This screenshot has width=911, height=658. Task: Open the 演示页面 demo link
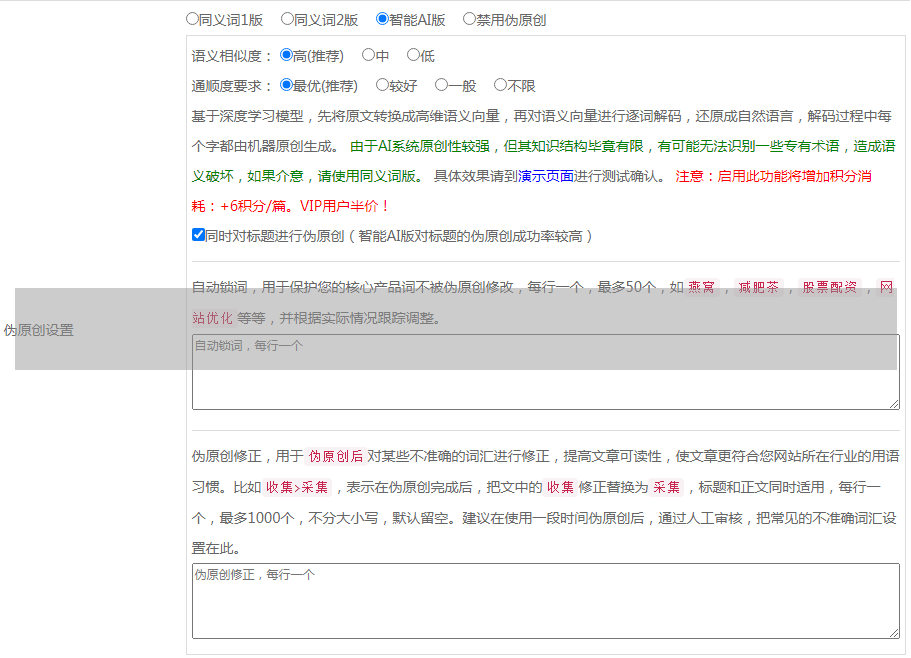pyautogui.click(x=545, y=176)
